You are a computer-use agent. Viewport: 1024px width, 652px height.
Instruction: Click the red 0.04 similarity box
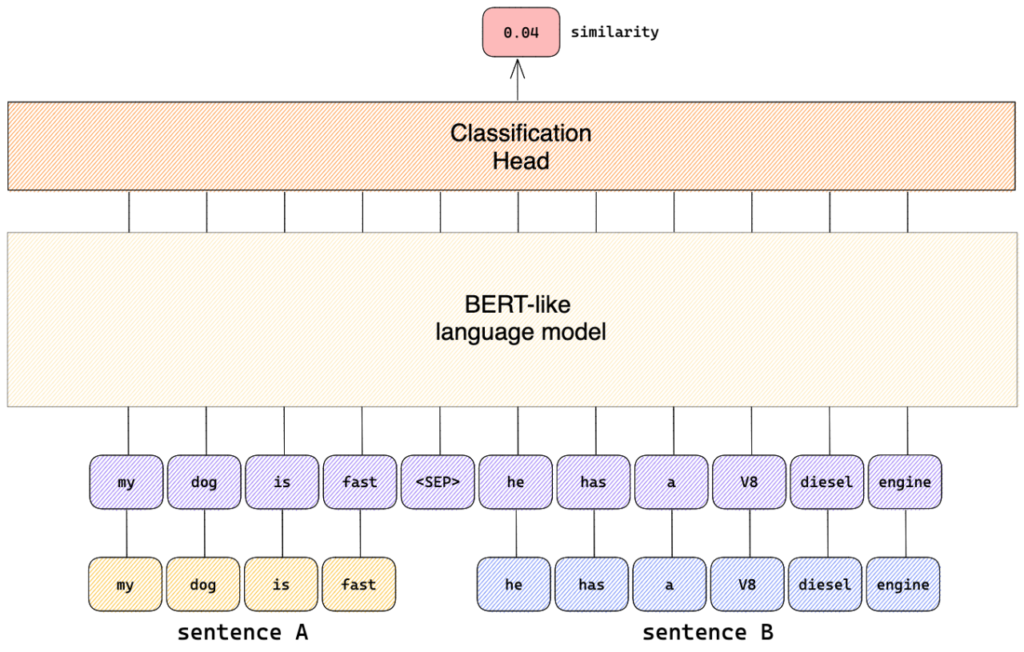(521, 32)
